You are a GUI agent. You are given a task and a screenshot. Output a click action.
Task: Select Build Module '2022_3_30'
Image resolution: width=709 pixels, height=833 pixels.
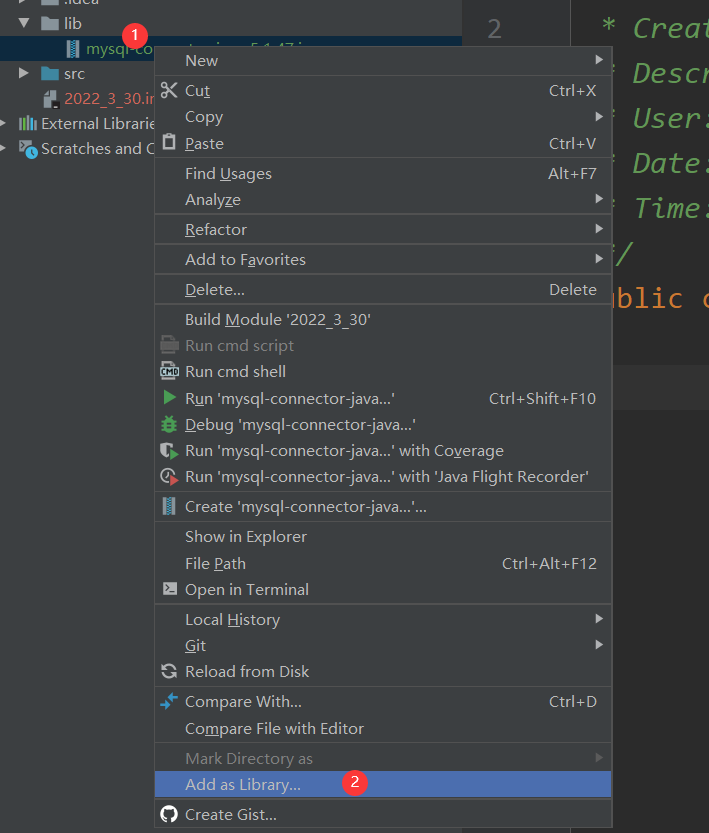[383, 319]
